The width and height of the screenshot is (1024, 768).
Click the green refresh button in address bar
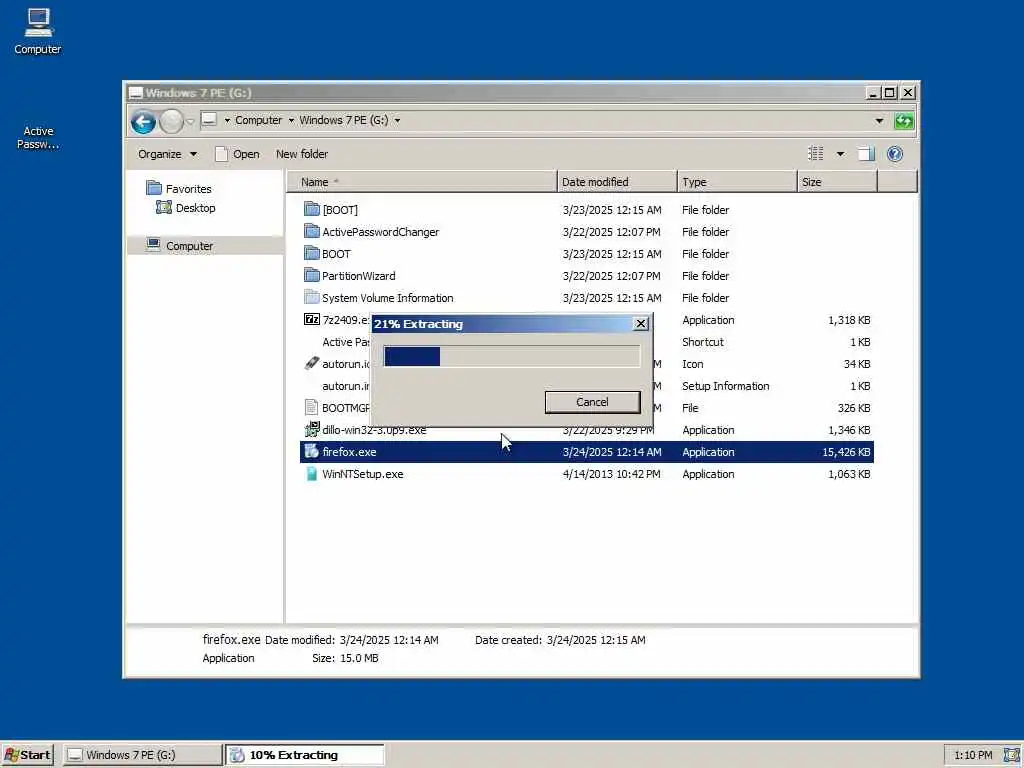(x=904, y=121)
